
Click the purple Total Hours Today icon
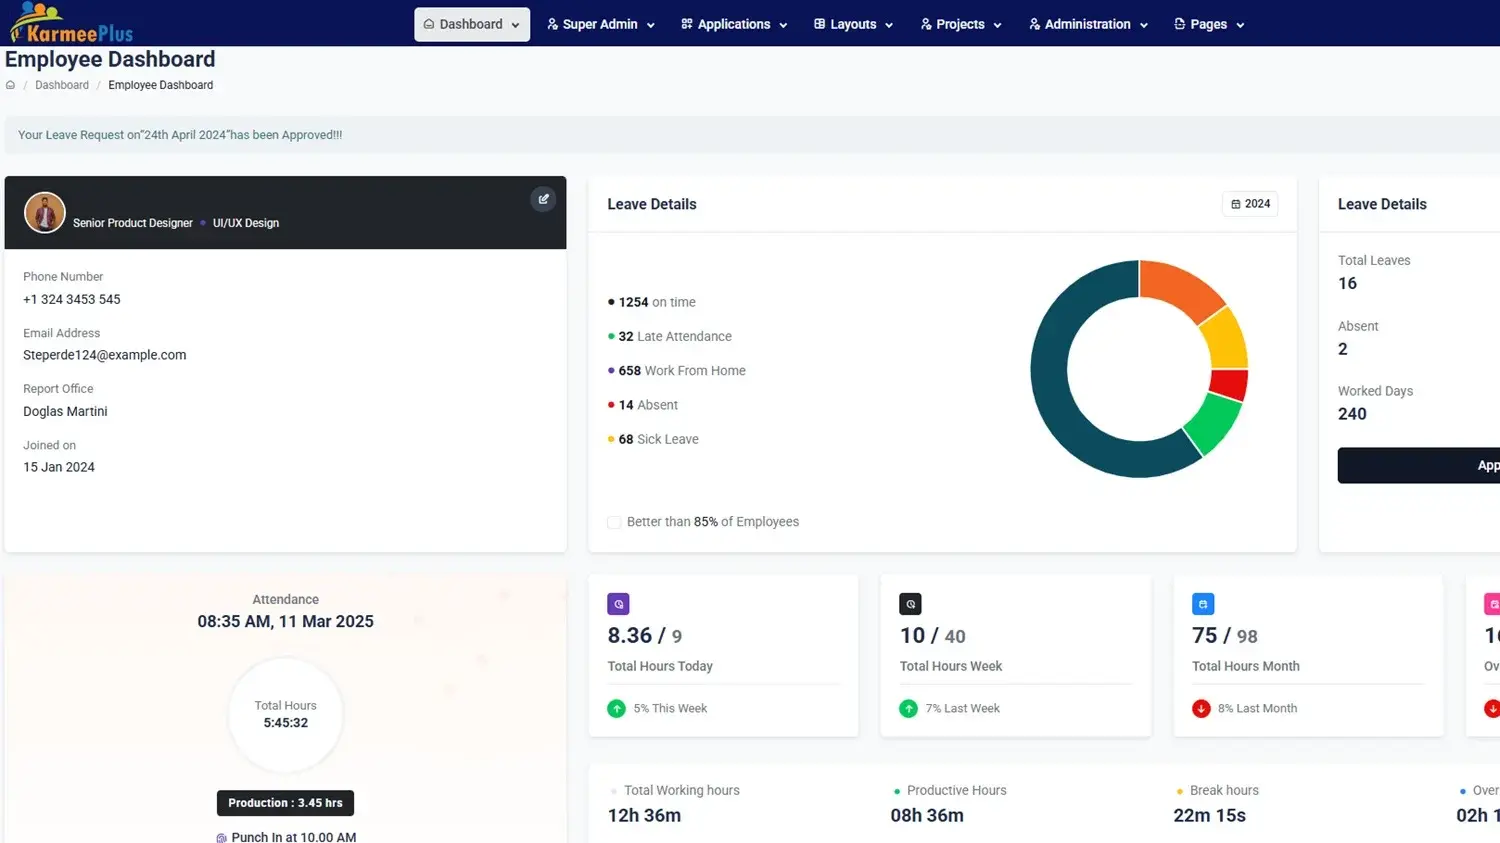click(618, 604)
